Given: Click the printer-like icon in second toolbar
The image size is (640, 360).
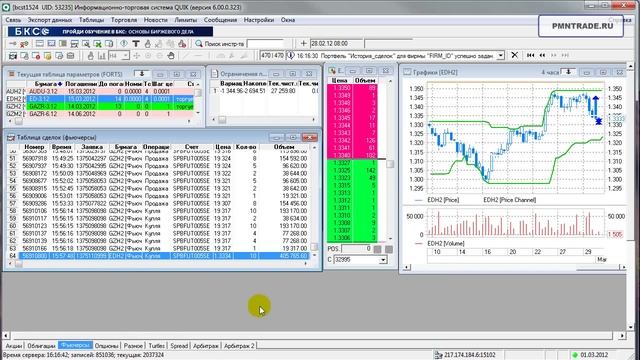Looking at the screenshot, I should pyautogui.click(x=71, y=56).
